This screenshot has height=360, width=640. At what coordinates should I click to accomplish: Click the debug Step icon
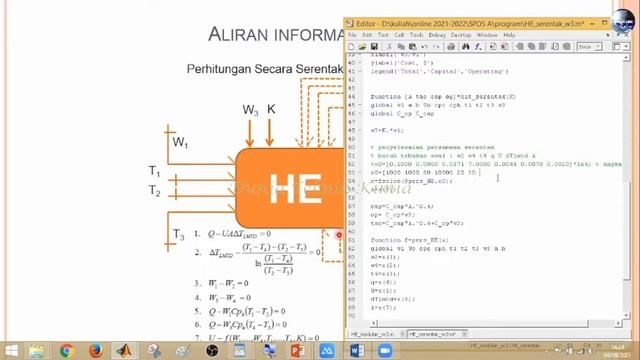click(x=520, y=47)
